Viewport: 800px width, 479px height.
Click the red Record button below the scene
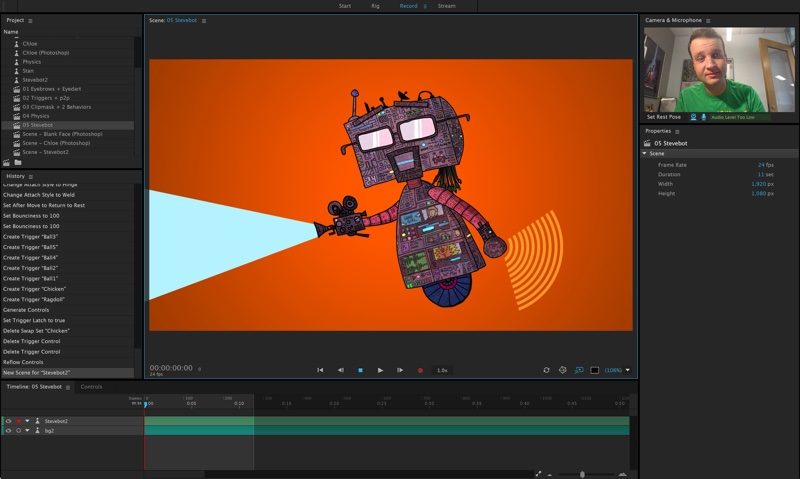[420, 370]
